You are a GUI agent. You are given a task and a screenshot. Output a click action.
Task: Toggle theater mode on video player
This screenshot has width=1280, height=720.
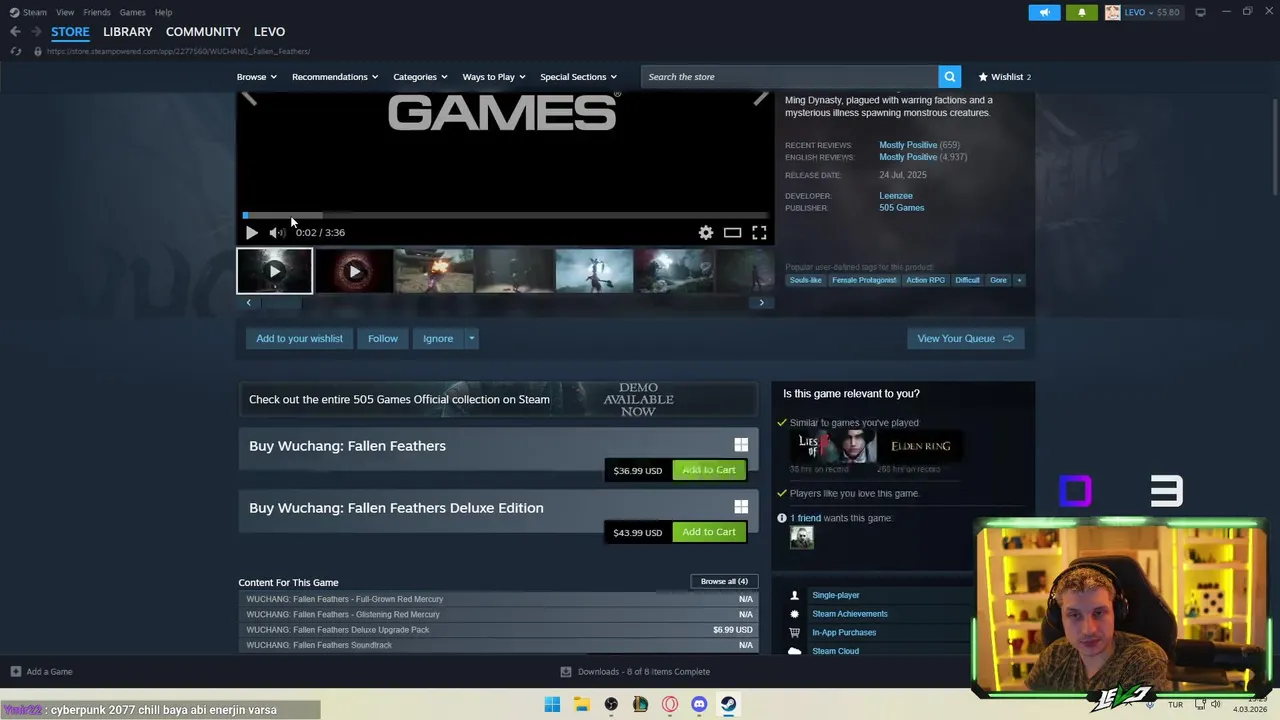[x=732, y=232]
